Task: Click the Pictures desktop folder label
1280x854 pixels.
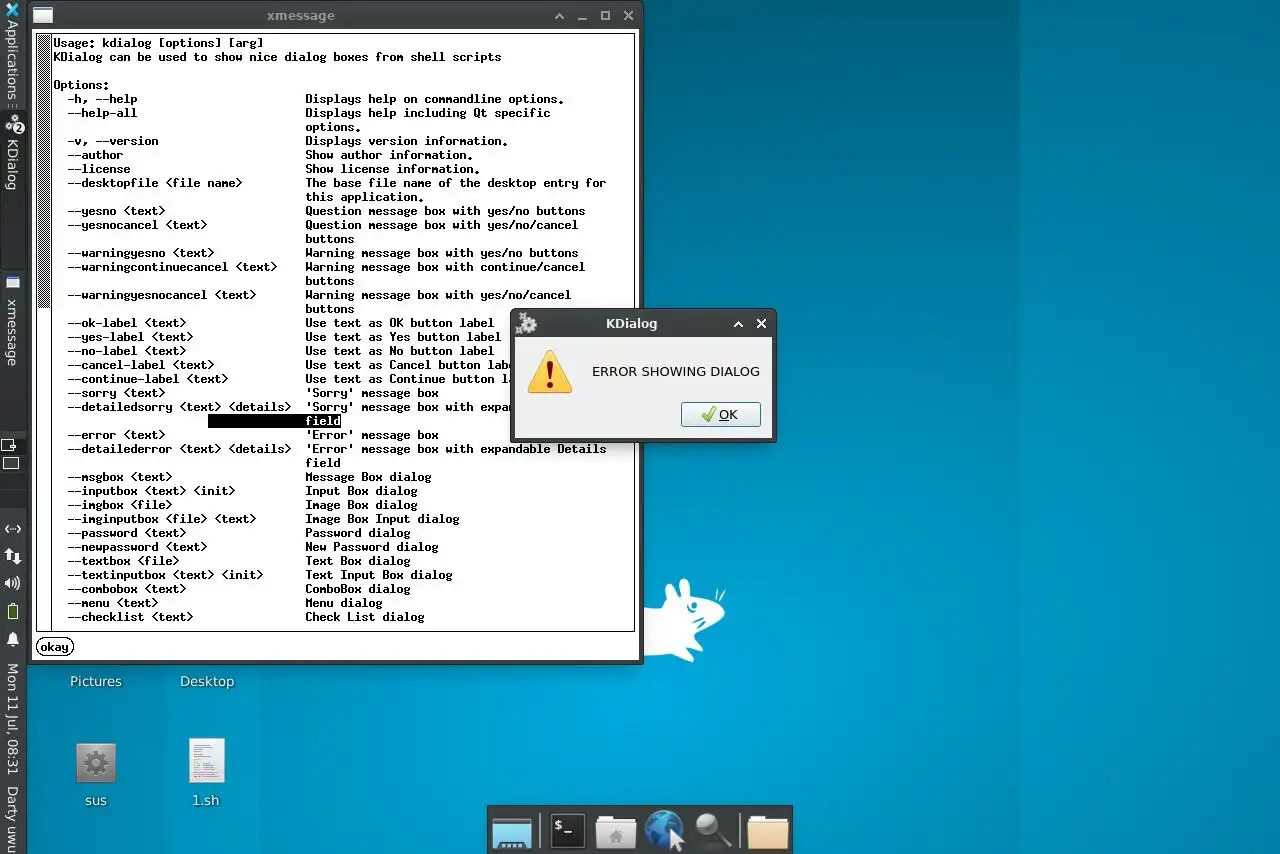Action: coord(96,682)
